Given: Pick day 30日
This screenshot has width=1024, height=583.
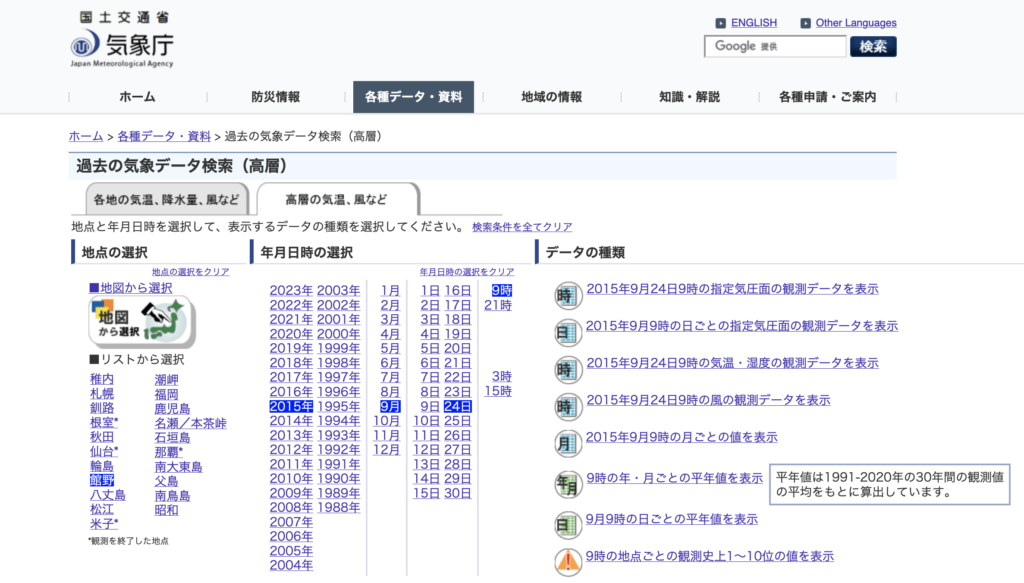Looking at the screenshot, I should (457, 494).
